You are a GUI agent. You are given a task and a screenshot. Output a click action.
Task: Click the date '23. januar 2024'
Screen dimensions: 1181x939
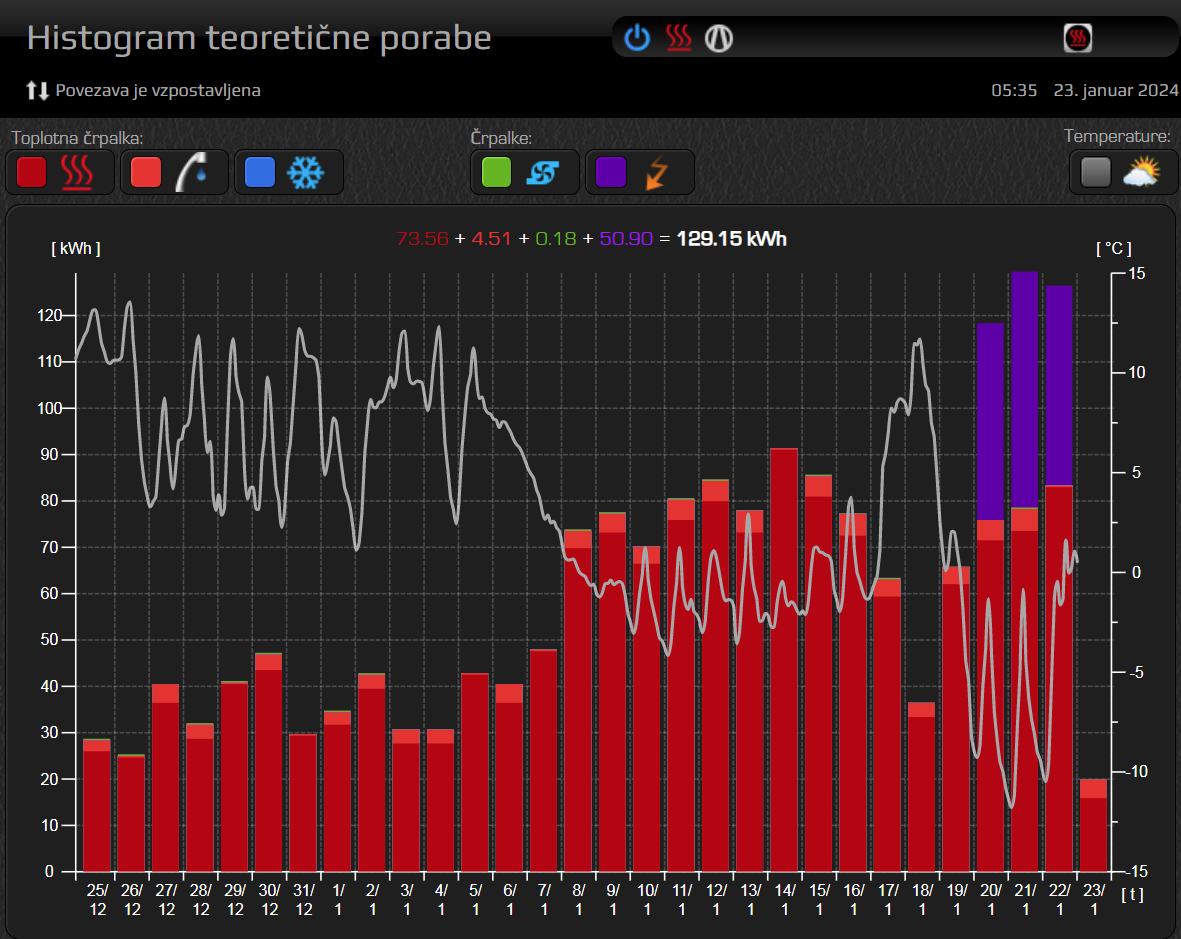1115,90
